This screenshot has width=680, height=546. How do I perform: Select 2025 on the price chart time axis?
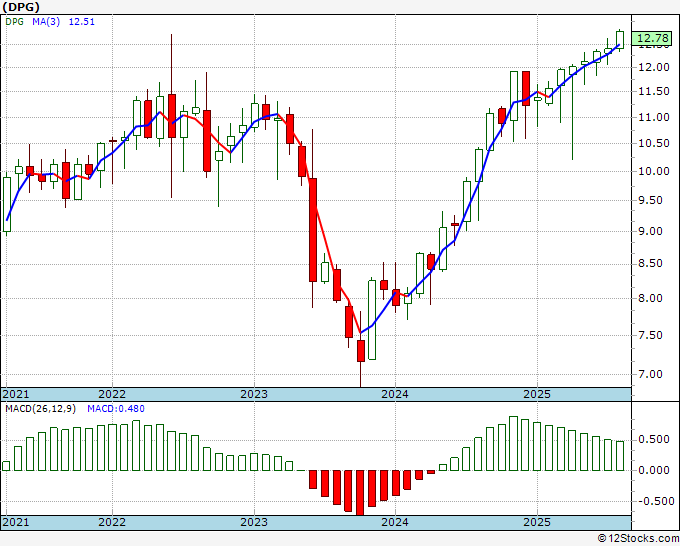tap(537, 394)
